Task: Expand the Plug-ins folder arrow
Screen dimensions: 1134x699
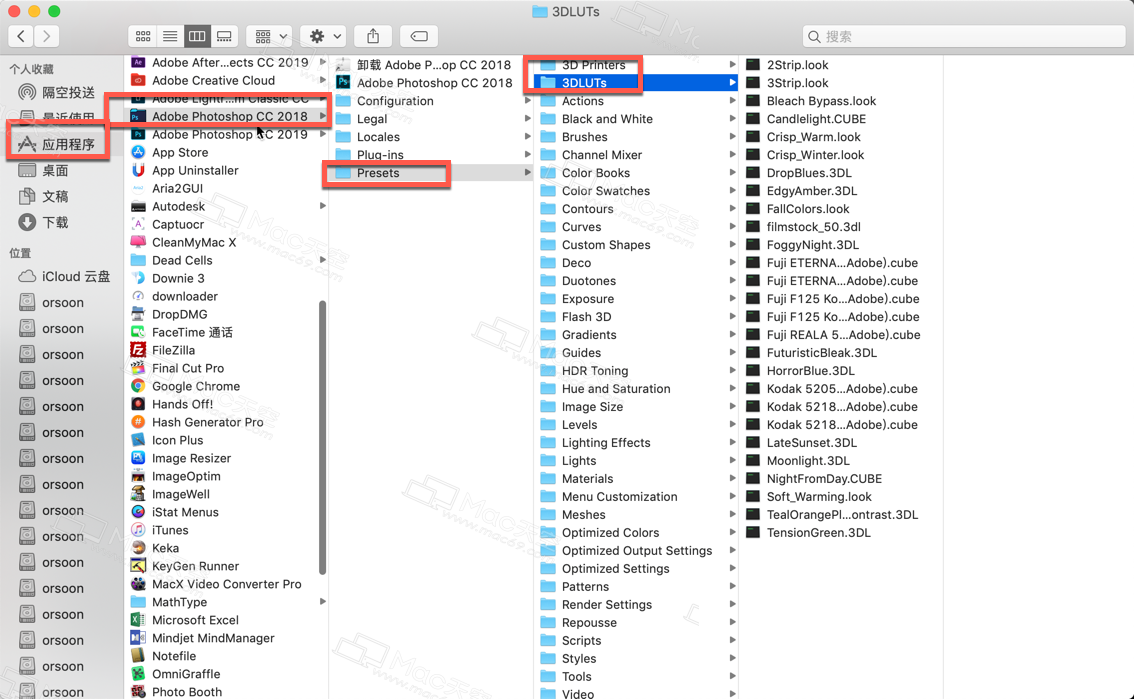Action: click(x=528, y=155)
